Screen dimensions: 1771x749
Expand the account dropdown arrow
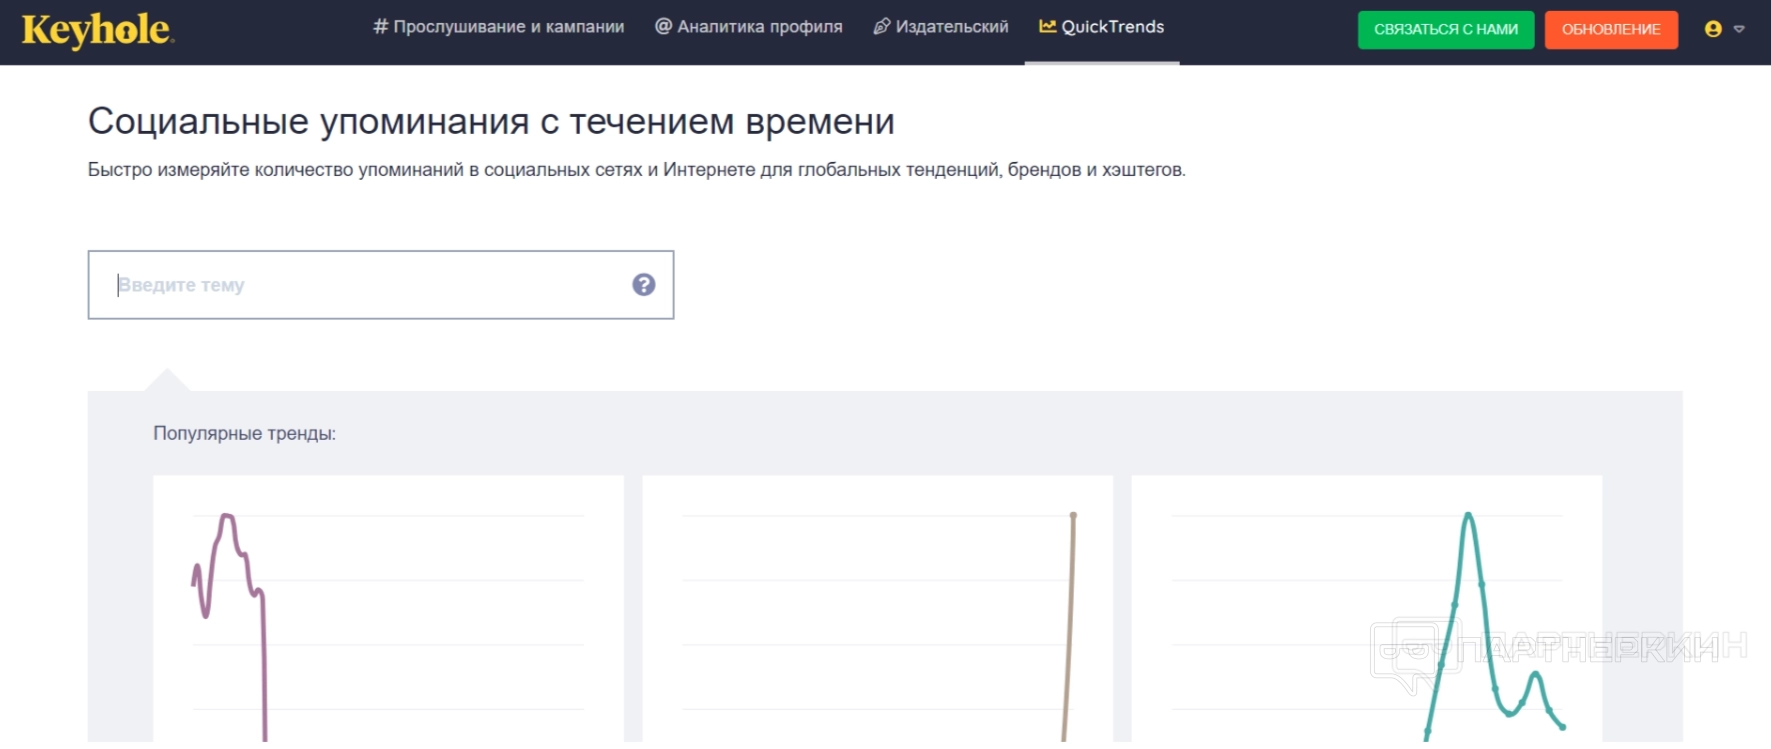1739,30
